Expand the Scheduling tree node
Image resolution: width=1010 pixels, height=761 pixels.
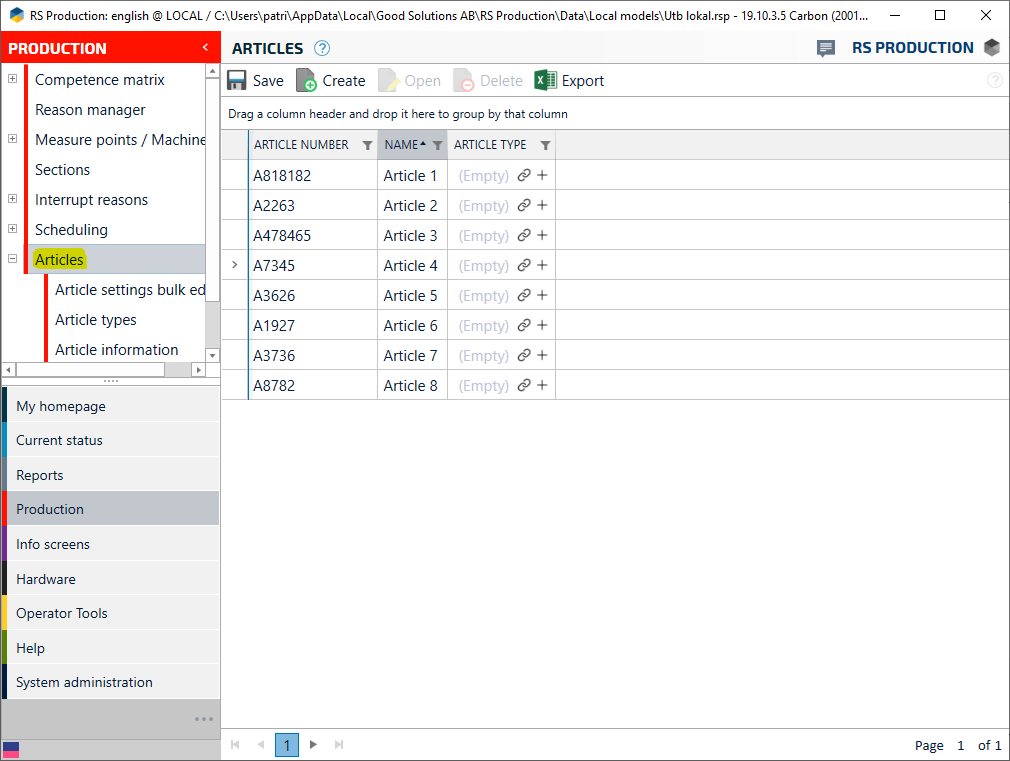12,230
